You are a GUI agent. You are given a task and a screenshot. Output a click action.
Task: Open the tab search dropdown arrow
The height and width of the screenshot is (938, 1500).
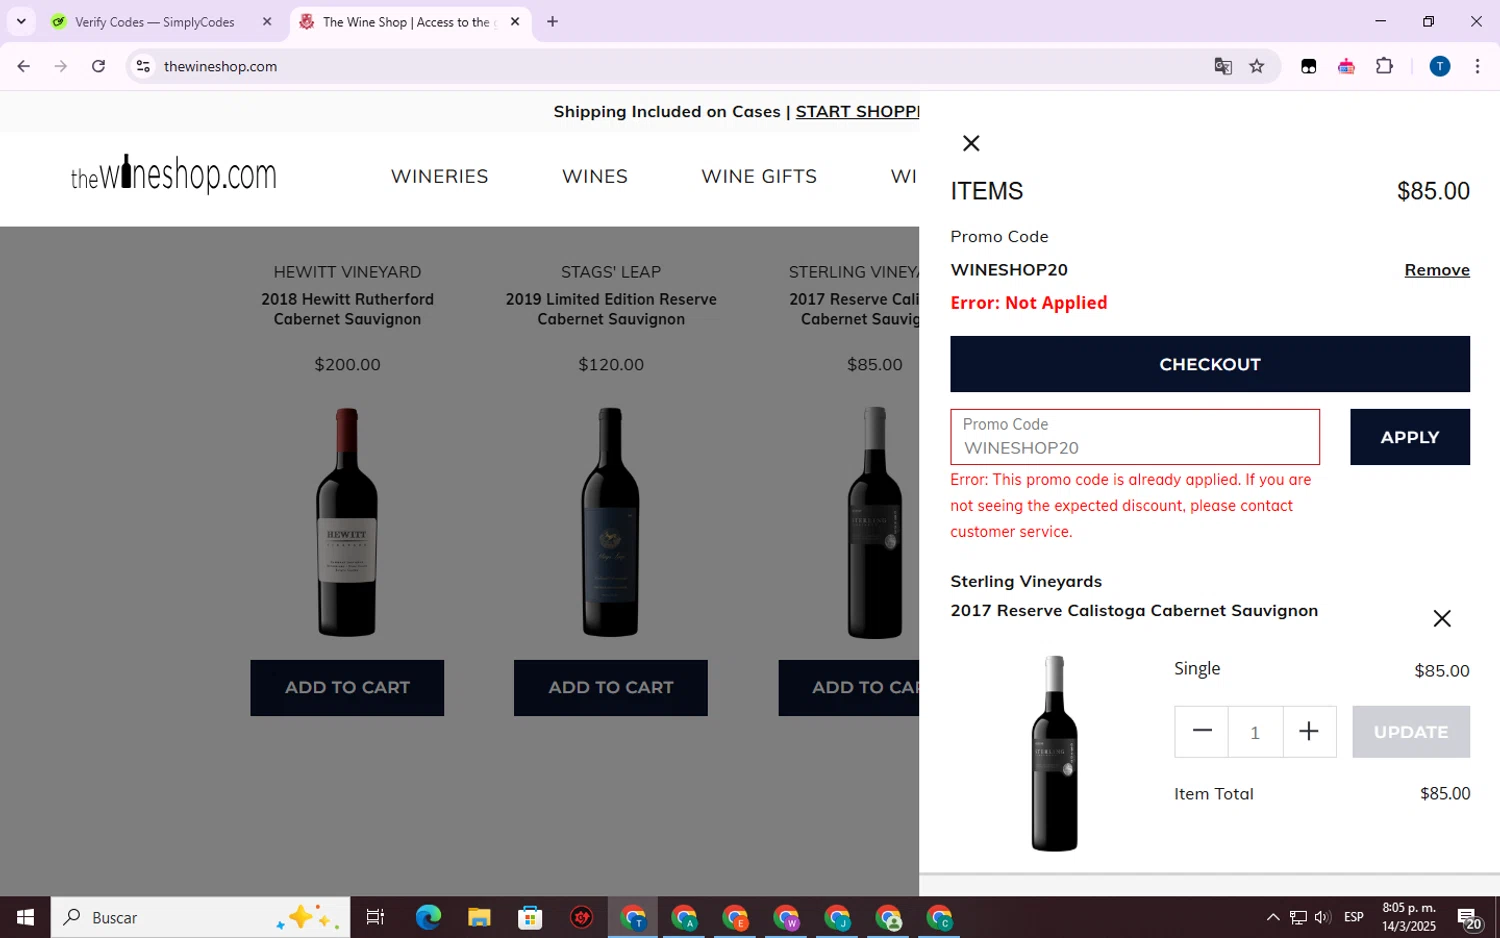pos(21,21)
